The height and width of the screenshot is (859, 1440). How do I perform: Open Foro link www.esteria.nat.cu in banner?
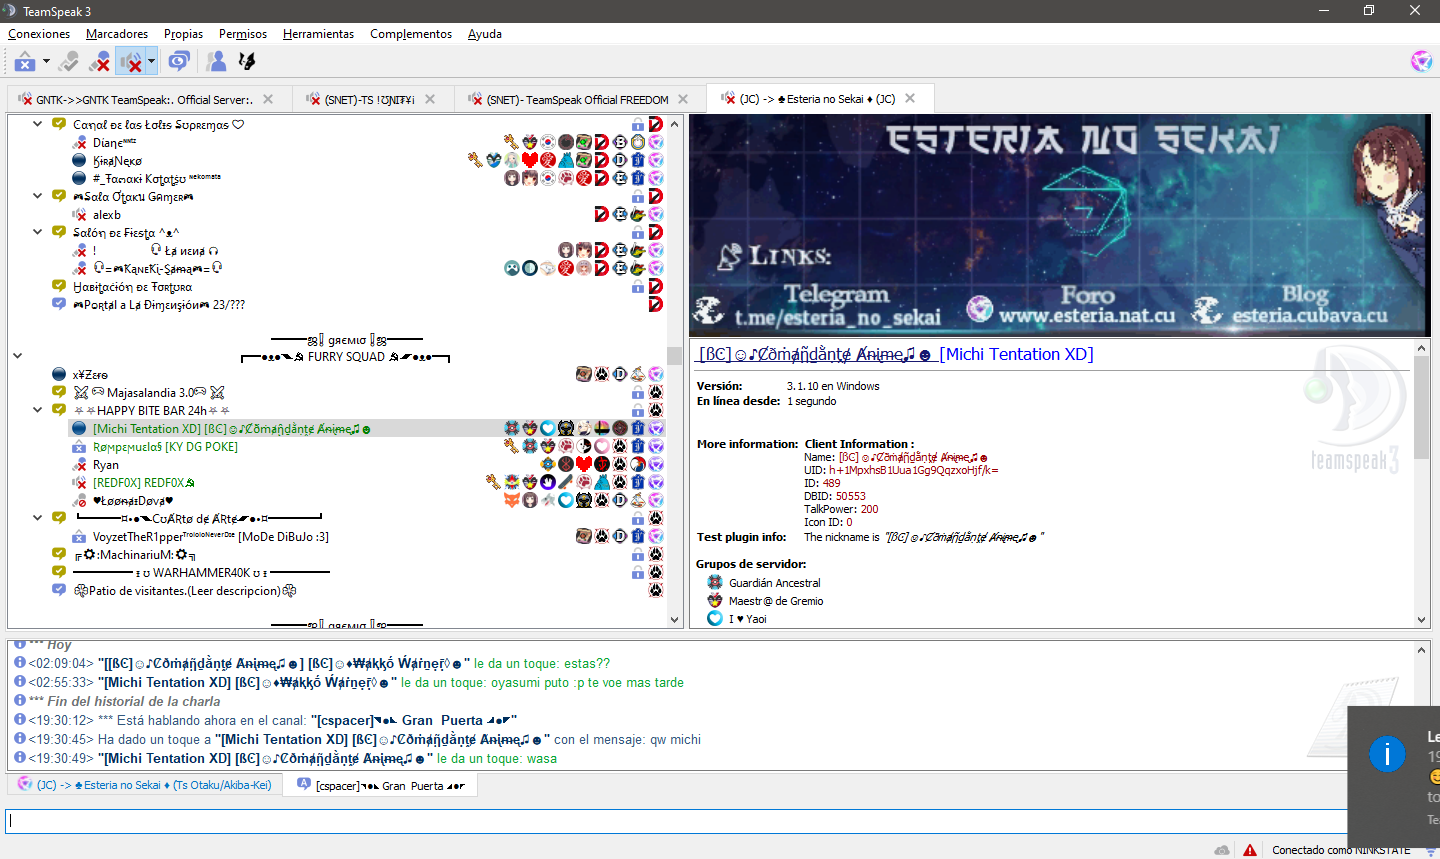tap(1087, 316)
